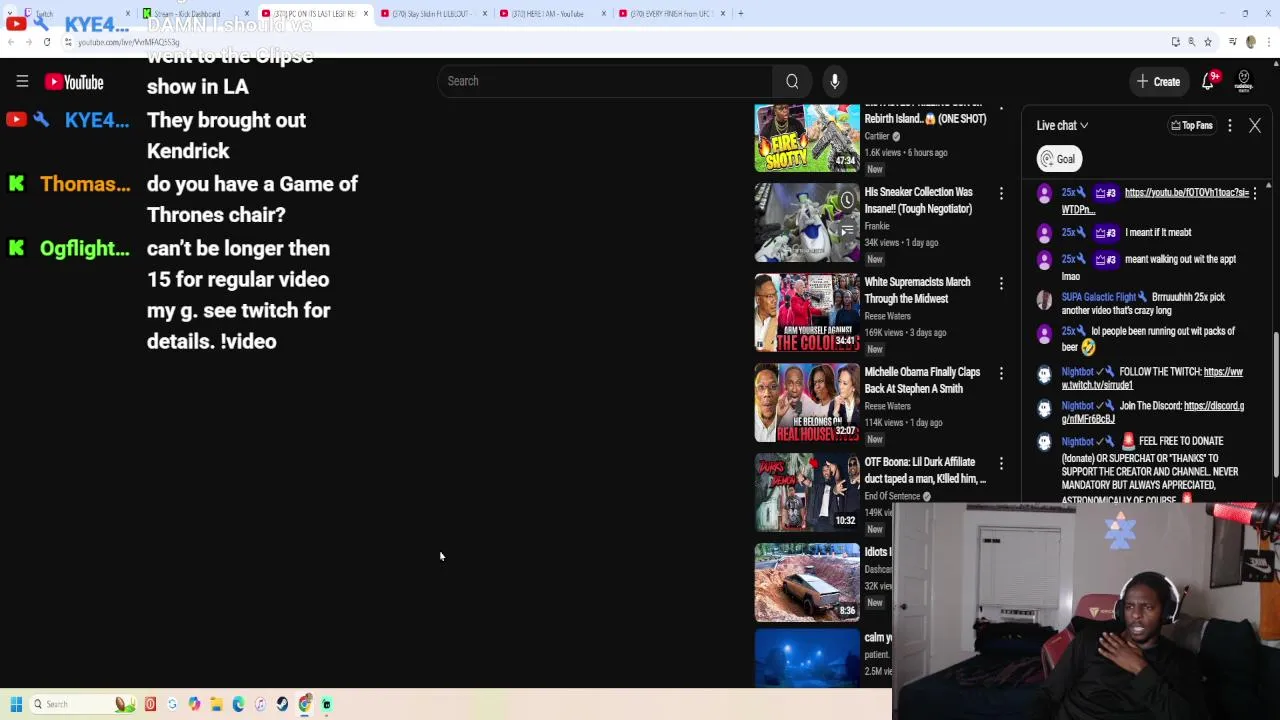This screenshot has width=1280, height=720.
Task: Switch to 'EVERY FINISH from UFC' tab
Action: 671,13
